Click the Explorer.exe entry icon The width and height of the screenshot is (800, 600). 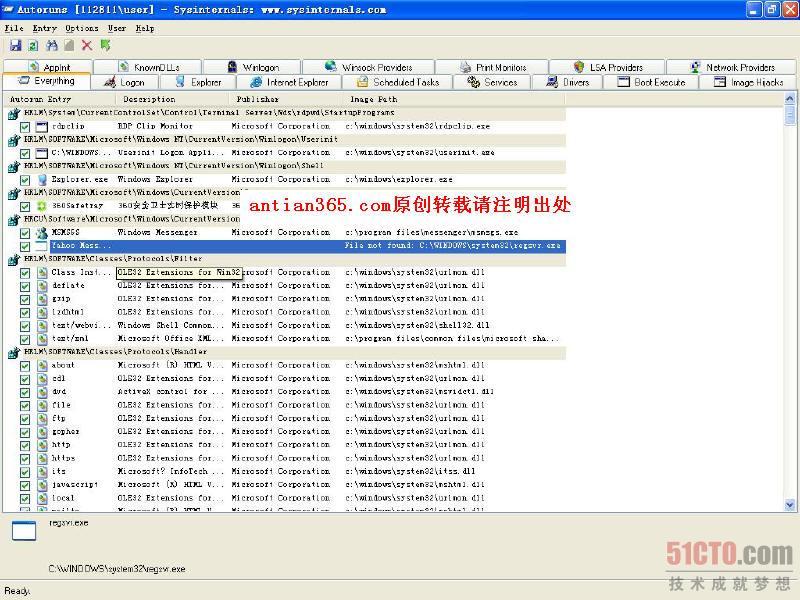click(x=42, y=180)
